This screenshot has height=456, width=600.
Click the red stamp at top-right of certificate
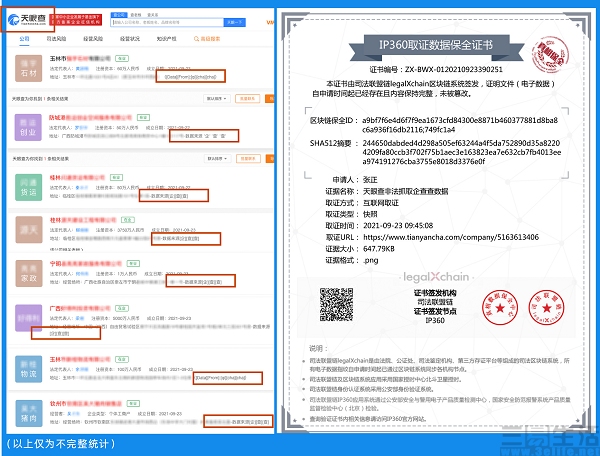[x=549, y=54]
